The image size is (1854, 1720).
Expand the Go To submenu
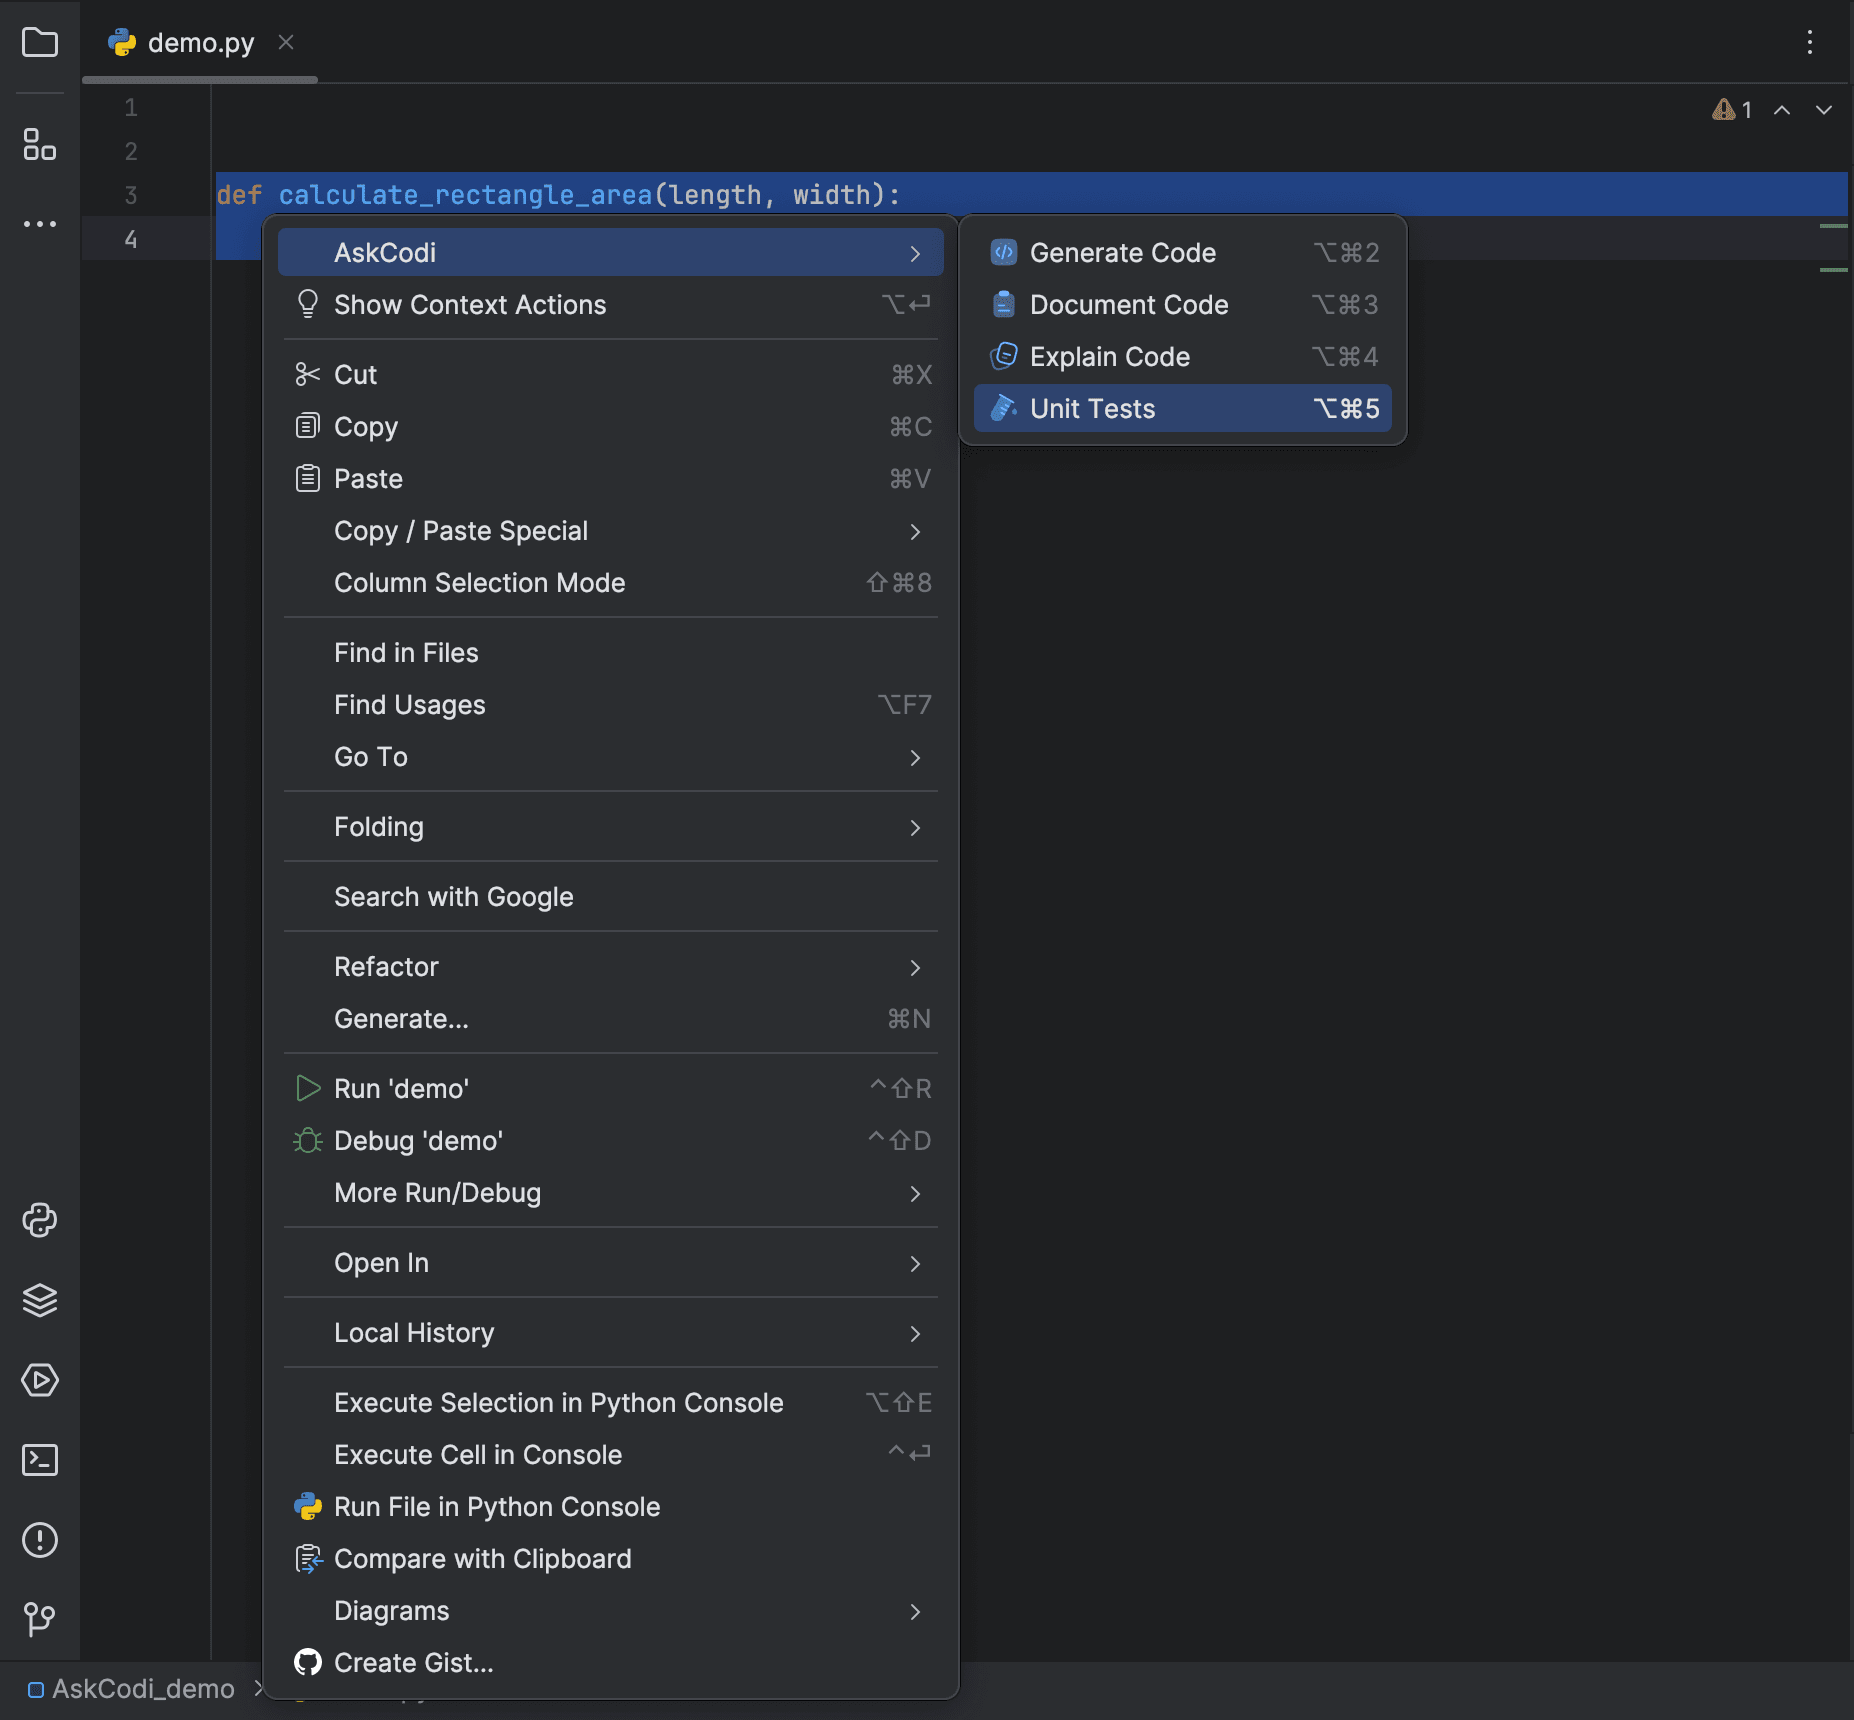pyautogui.click(x=915, y=758)
